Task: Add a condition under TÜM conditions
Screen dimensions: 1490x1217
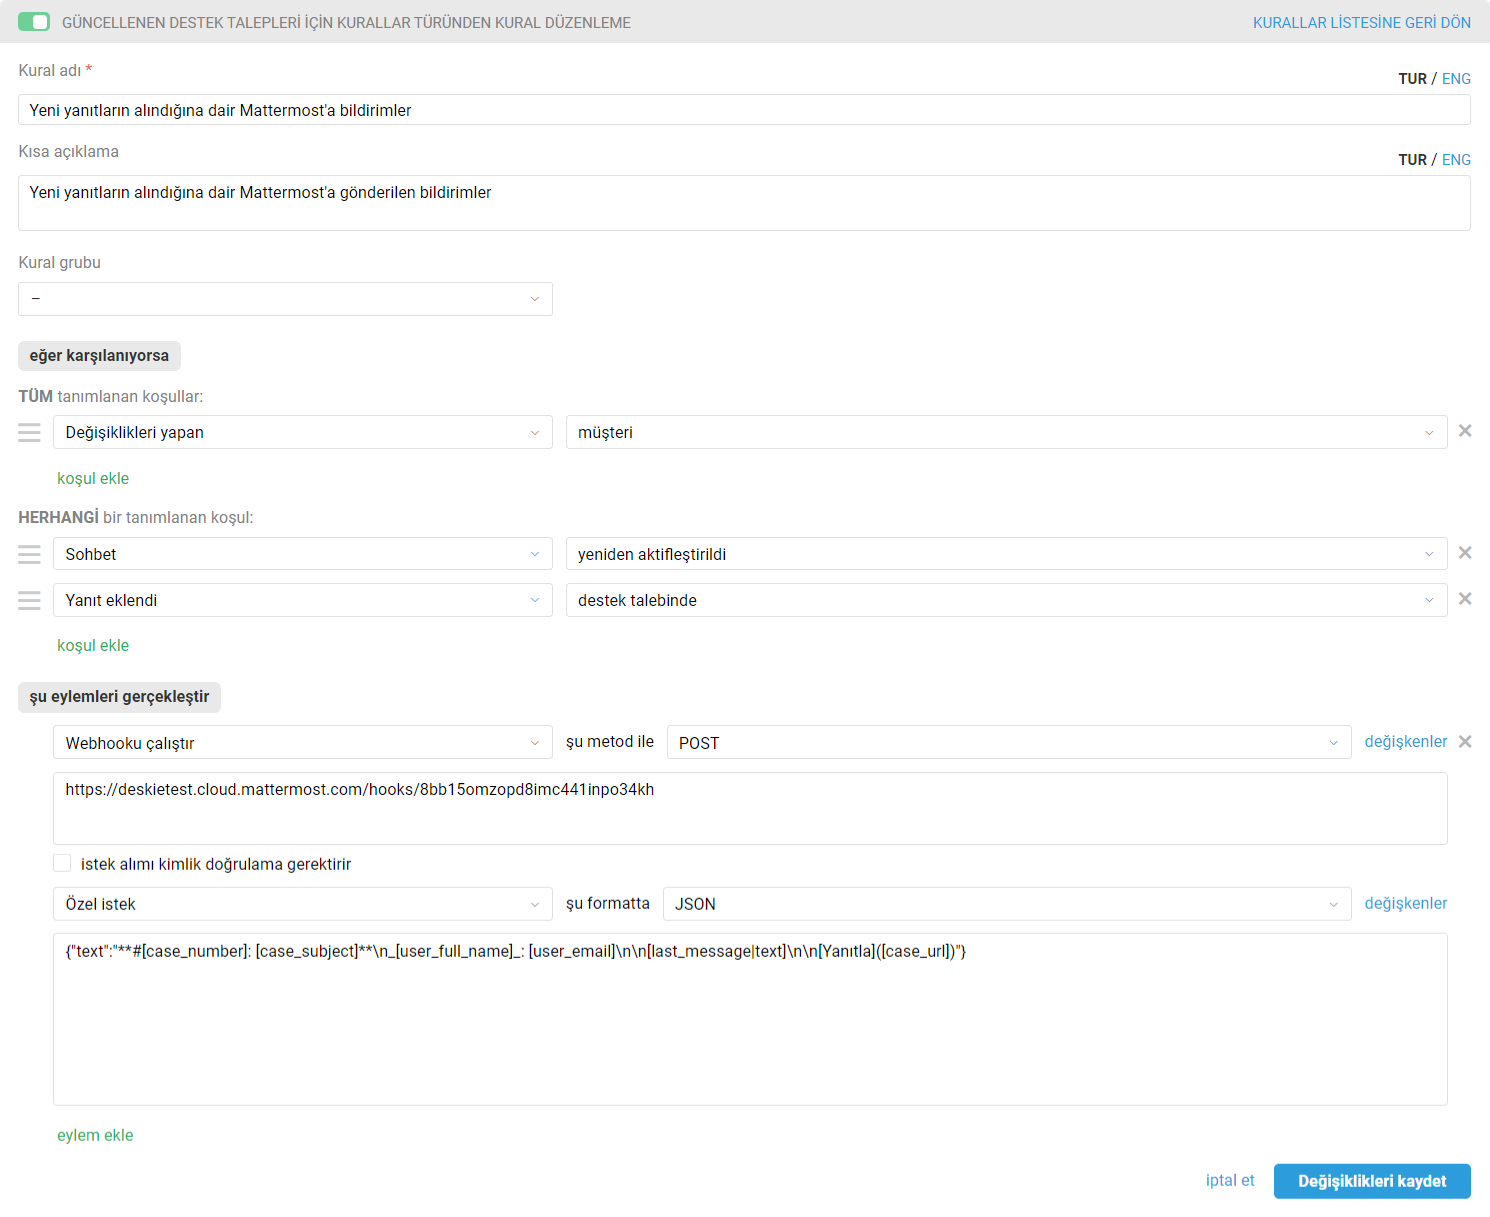Action: coord(93,478)
